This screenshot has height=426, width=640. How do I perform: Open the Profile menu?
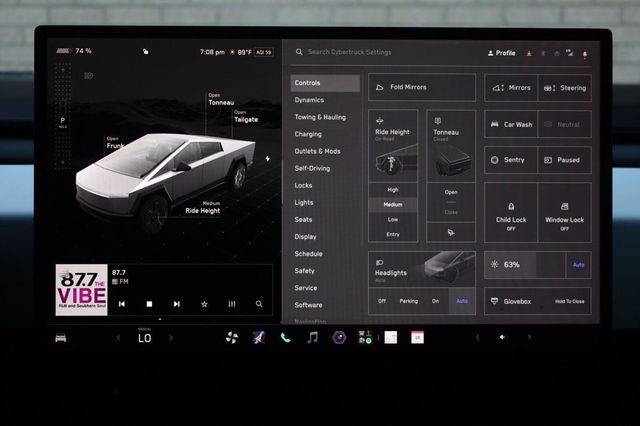[x=501, y=53]
